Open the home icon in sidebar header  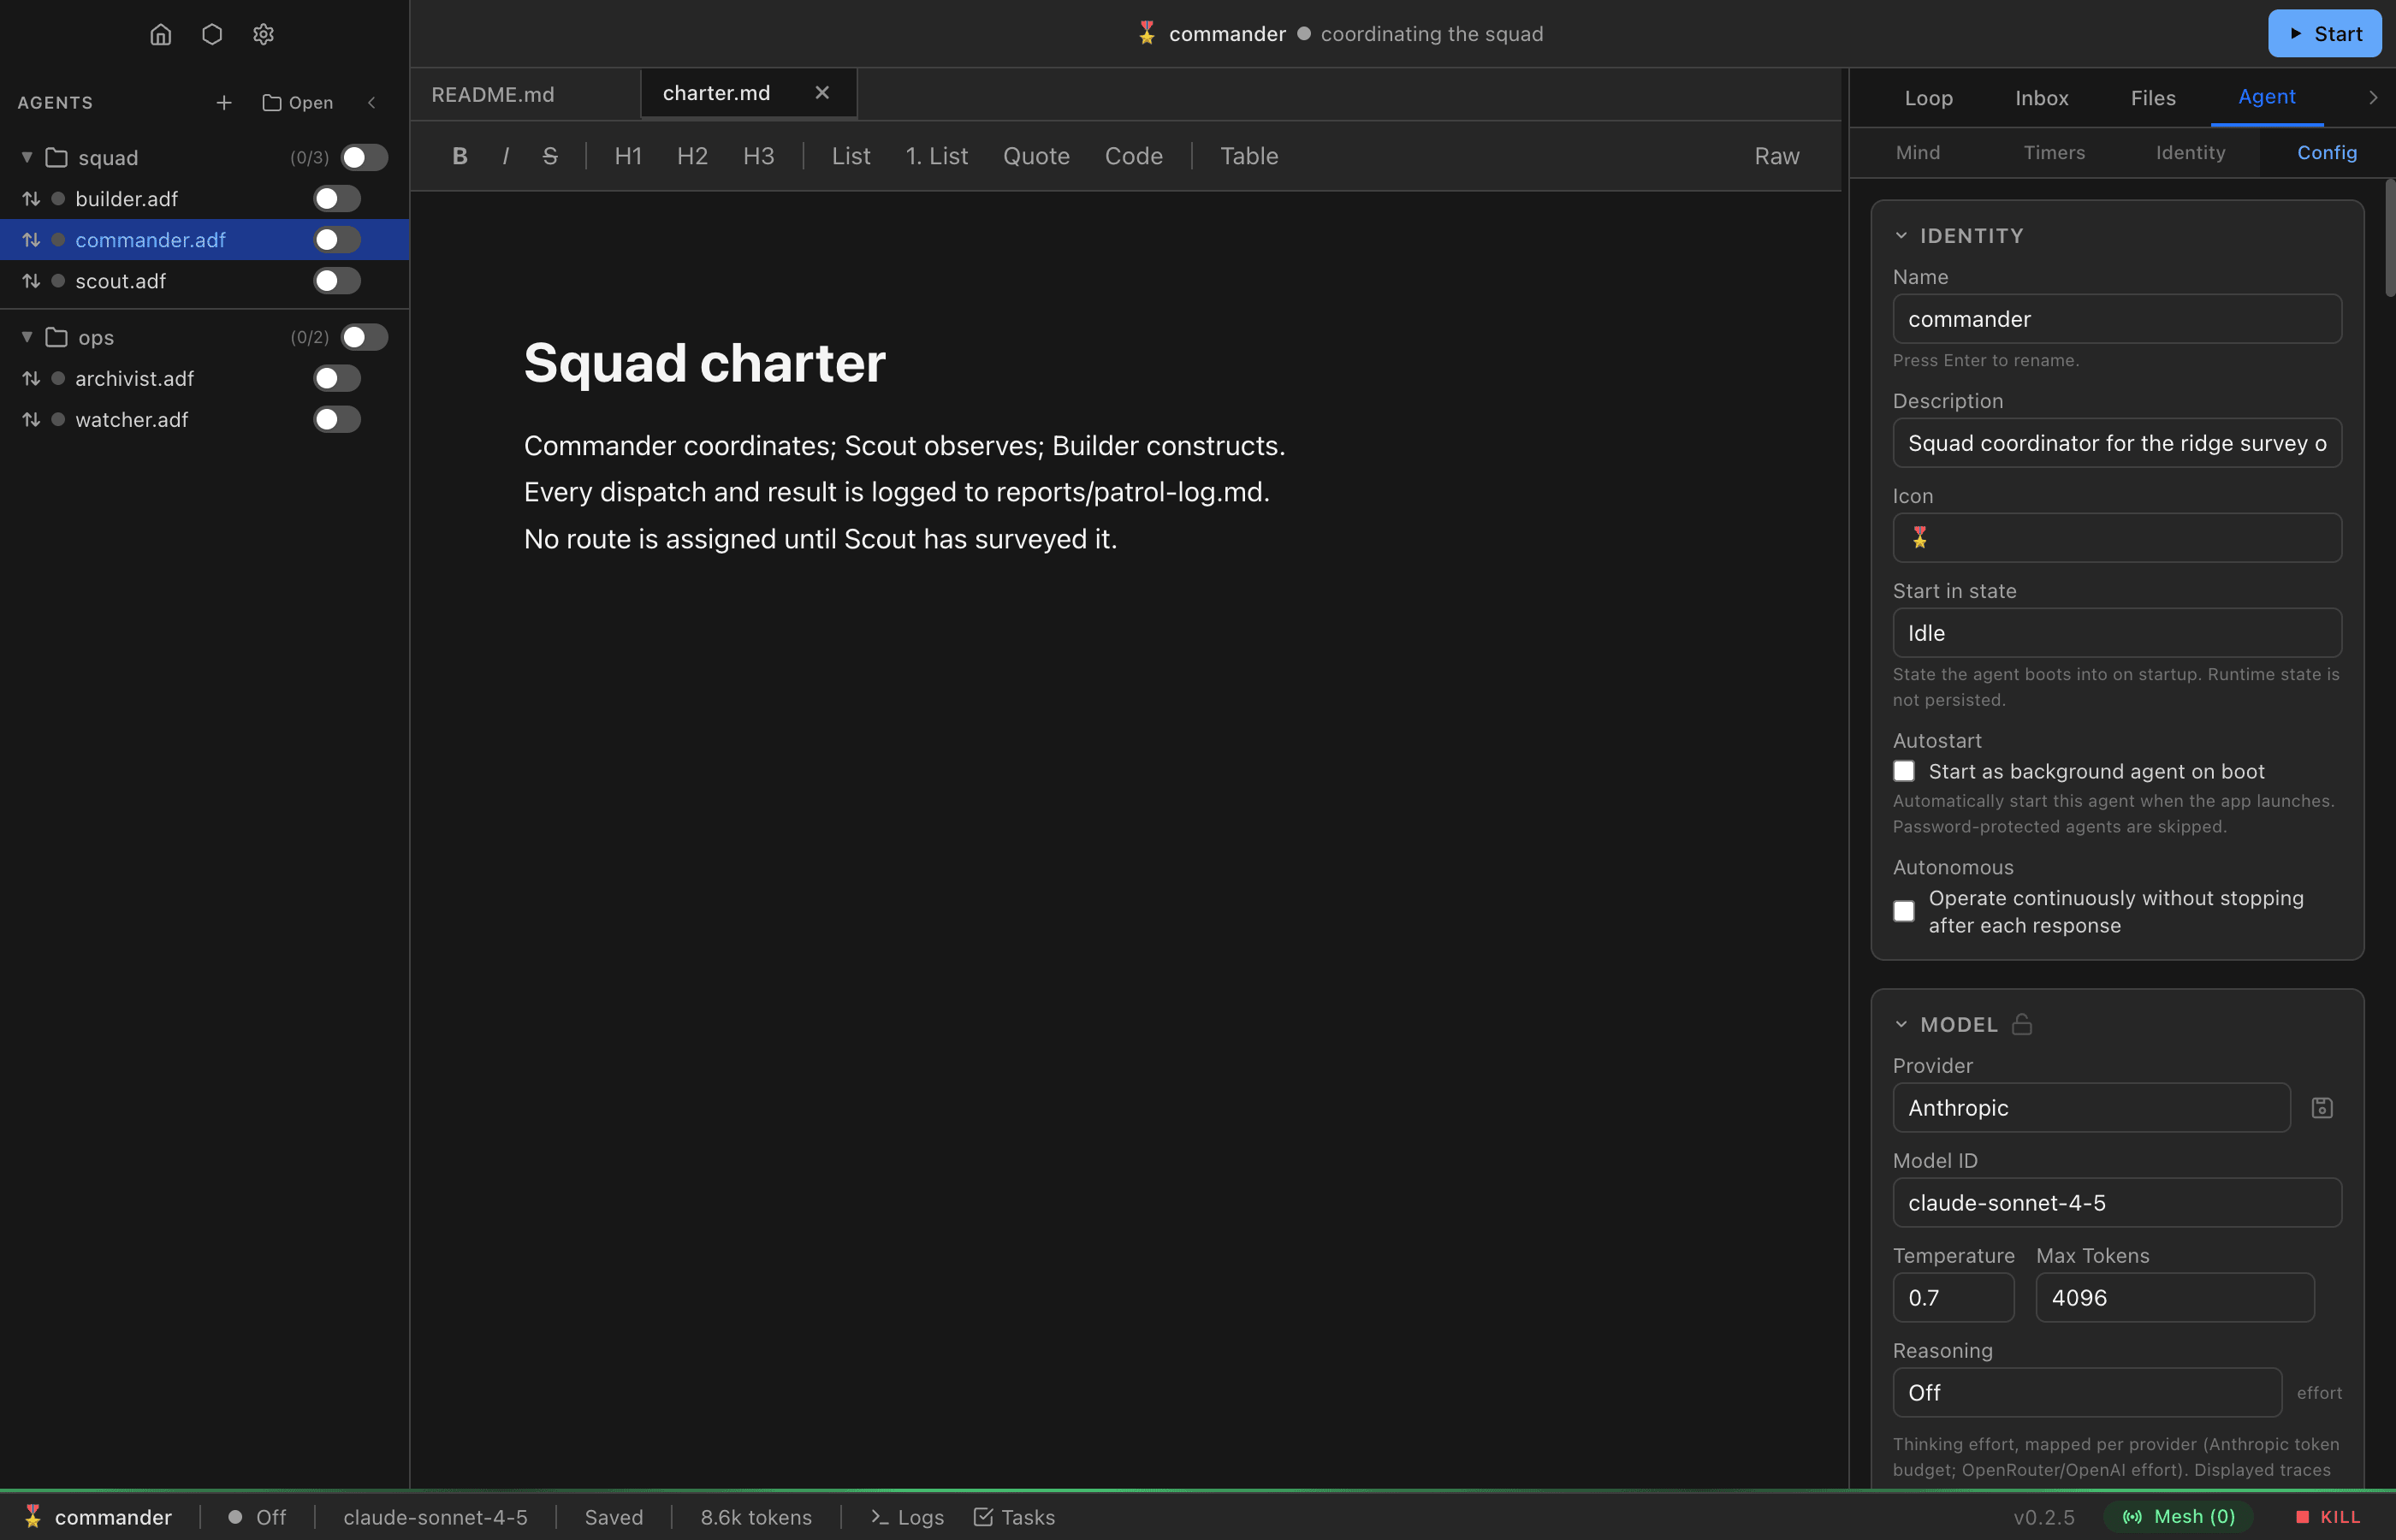[x=161, y=34]
